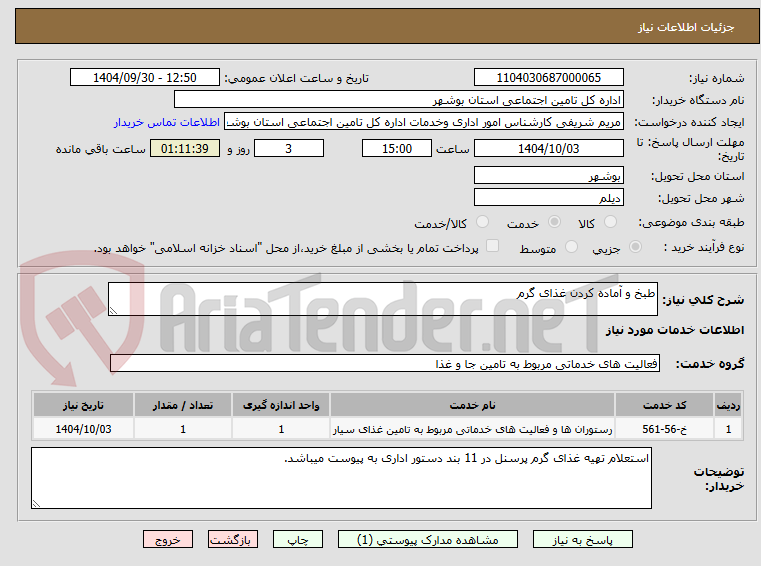761x566 pixels.
Task: Click the بازگشت back button
Action: [232, 539]
